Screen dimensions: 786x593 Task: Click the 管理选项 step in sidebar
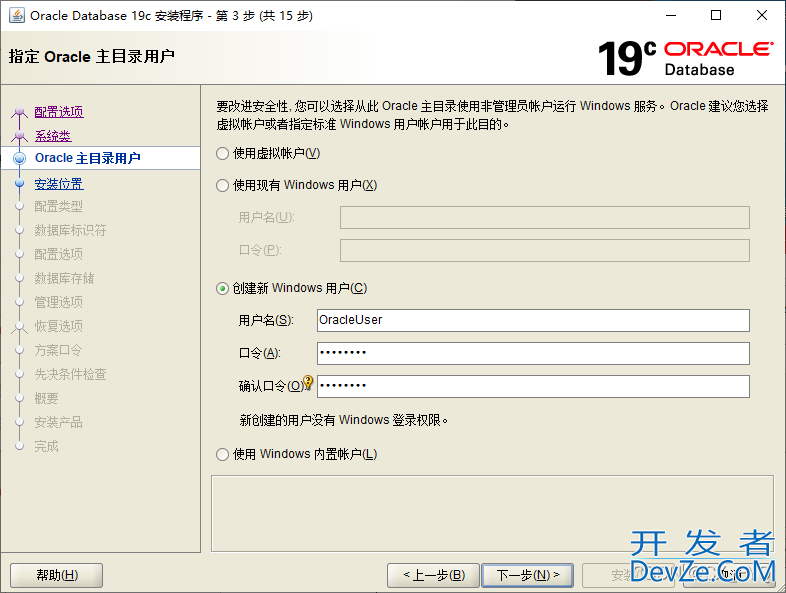pyautogui.click(x=59, y=302)
